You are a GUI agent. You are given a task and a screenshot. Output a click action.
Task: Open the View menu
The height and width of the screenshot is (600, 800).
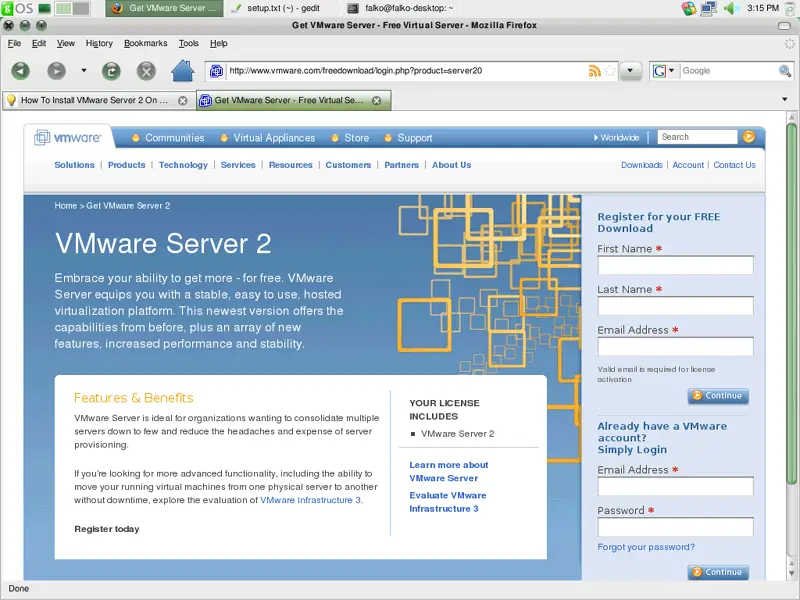pyautogui.click(x=65, y=43)
